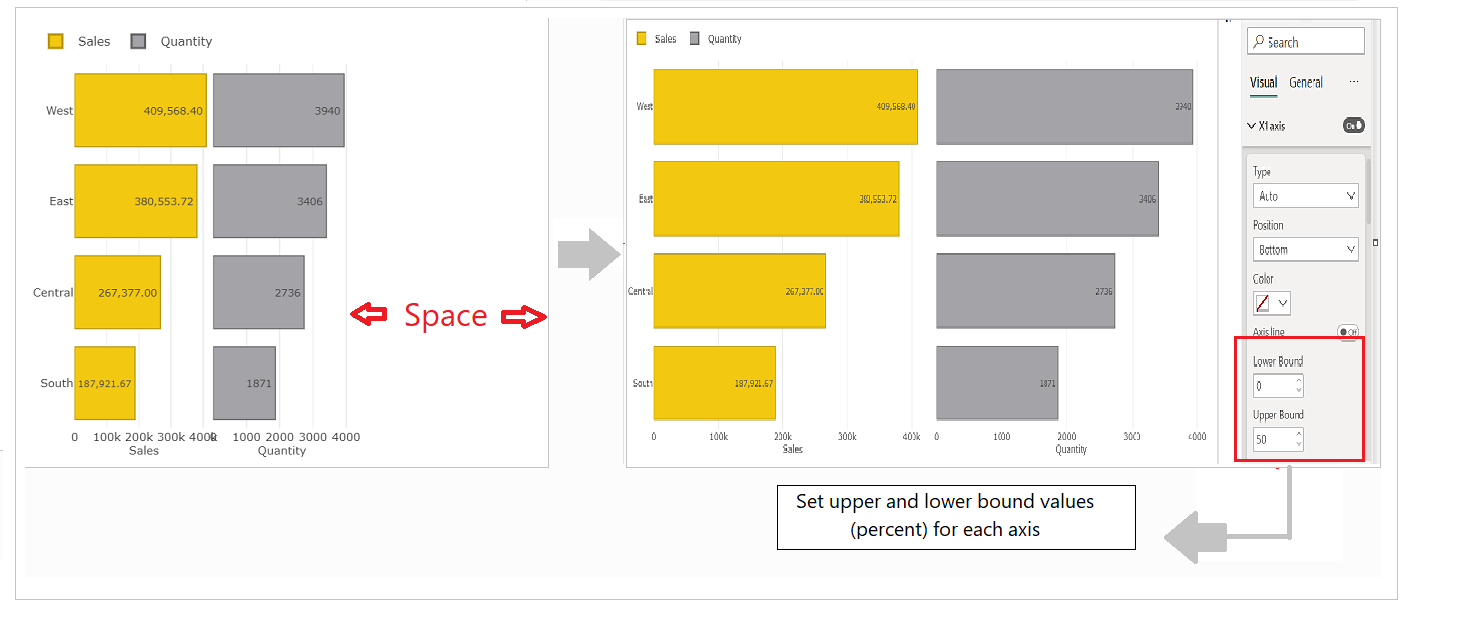
Task: Click the search magnifier icon in format pane
Action: tap(1259, 42)
